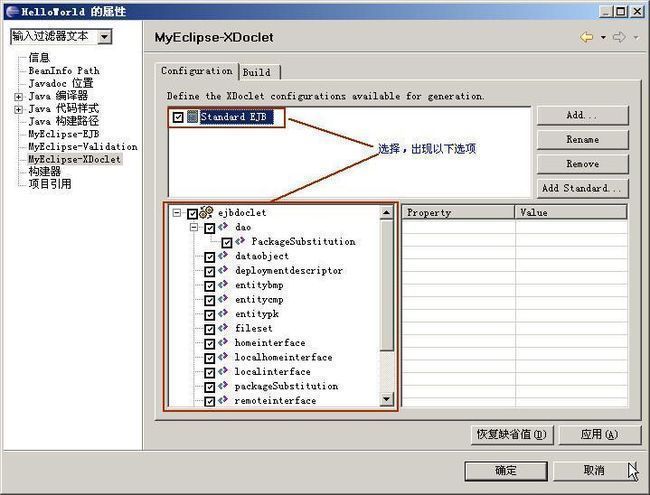This screenshot has width=650, height=495.
Task: Toggle the dataobject checkbox
Action: coord(209,257)
